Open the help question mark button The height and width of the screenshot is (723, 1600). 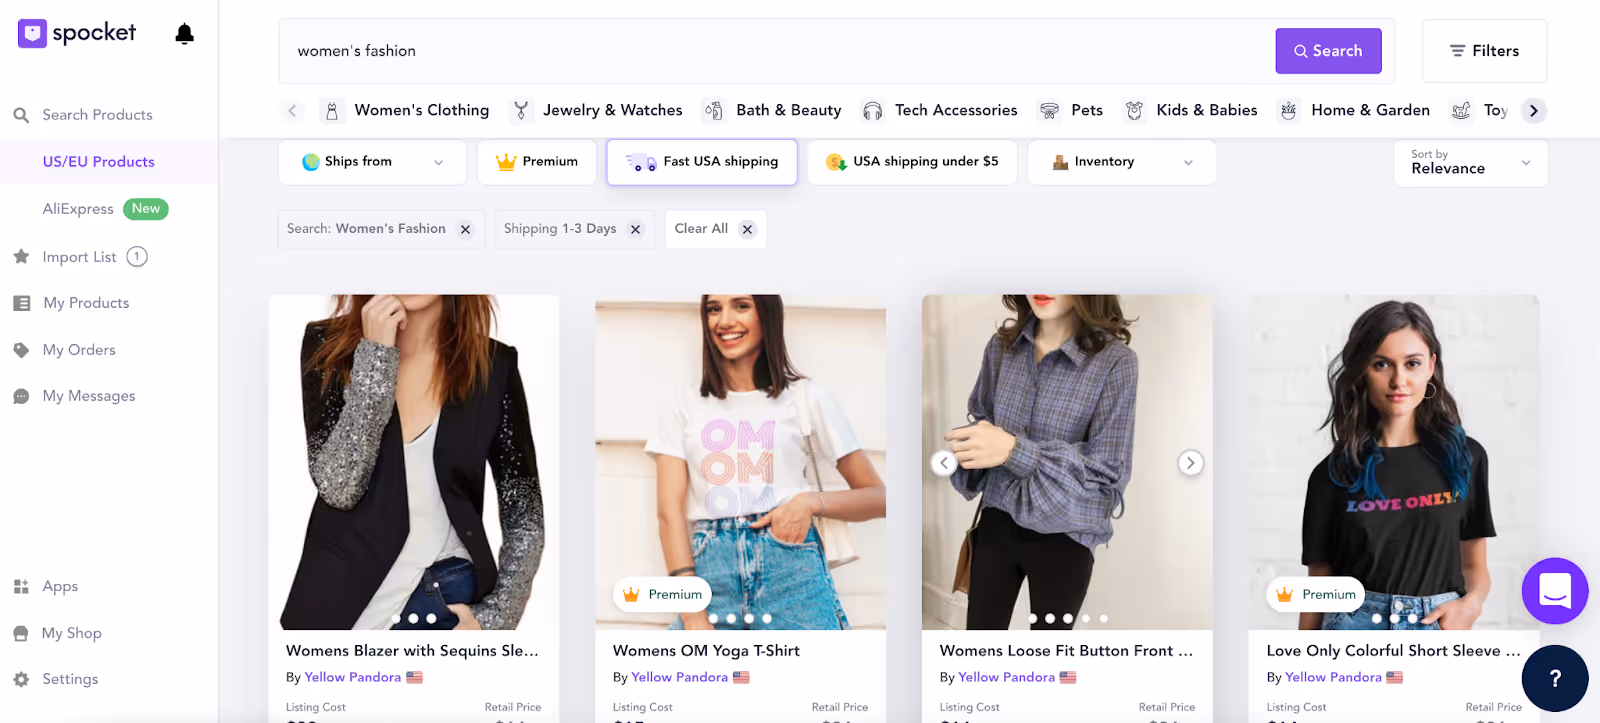1555,678
